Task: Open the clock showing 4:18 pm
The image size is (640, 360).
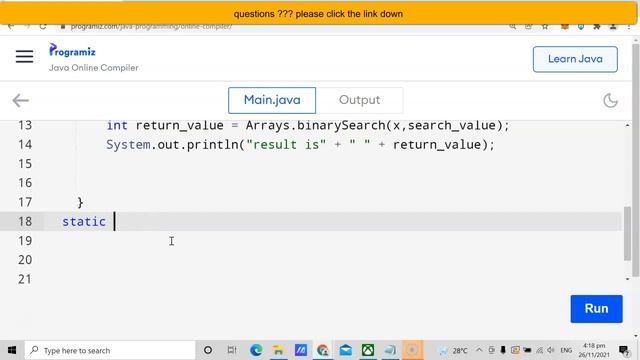Action: 594,351
